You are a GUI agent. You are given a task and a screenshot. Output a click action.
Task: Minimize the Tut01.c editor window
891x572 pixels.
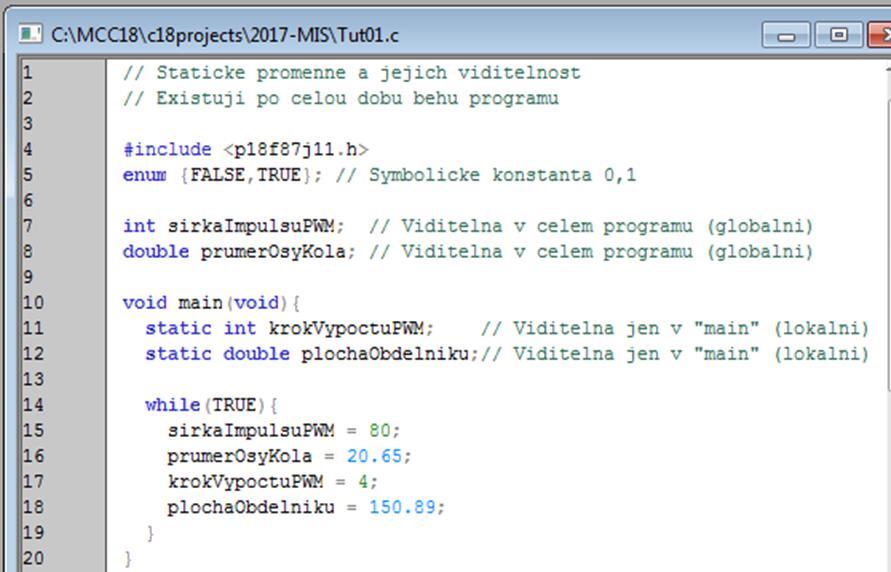click(786, 35)
